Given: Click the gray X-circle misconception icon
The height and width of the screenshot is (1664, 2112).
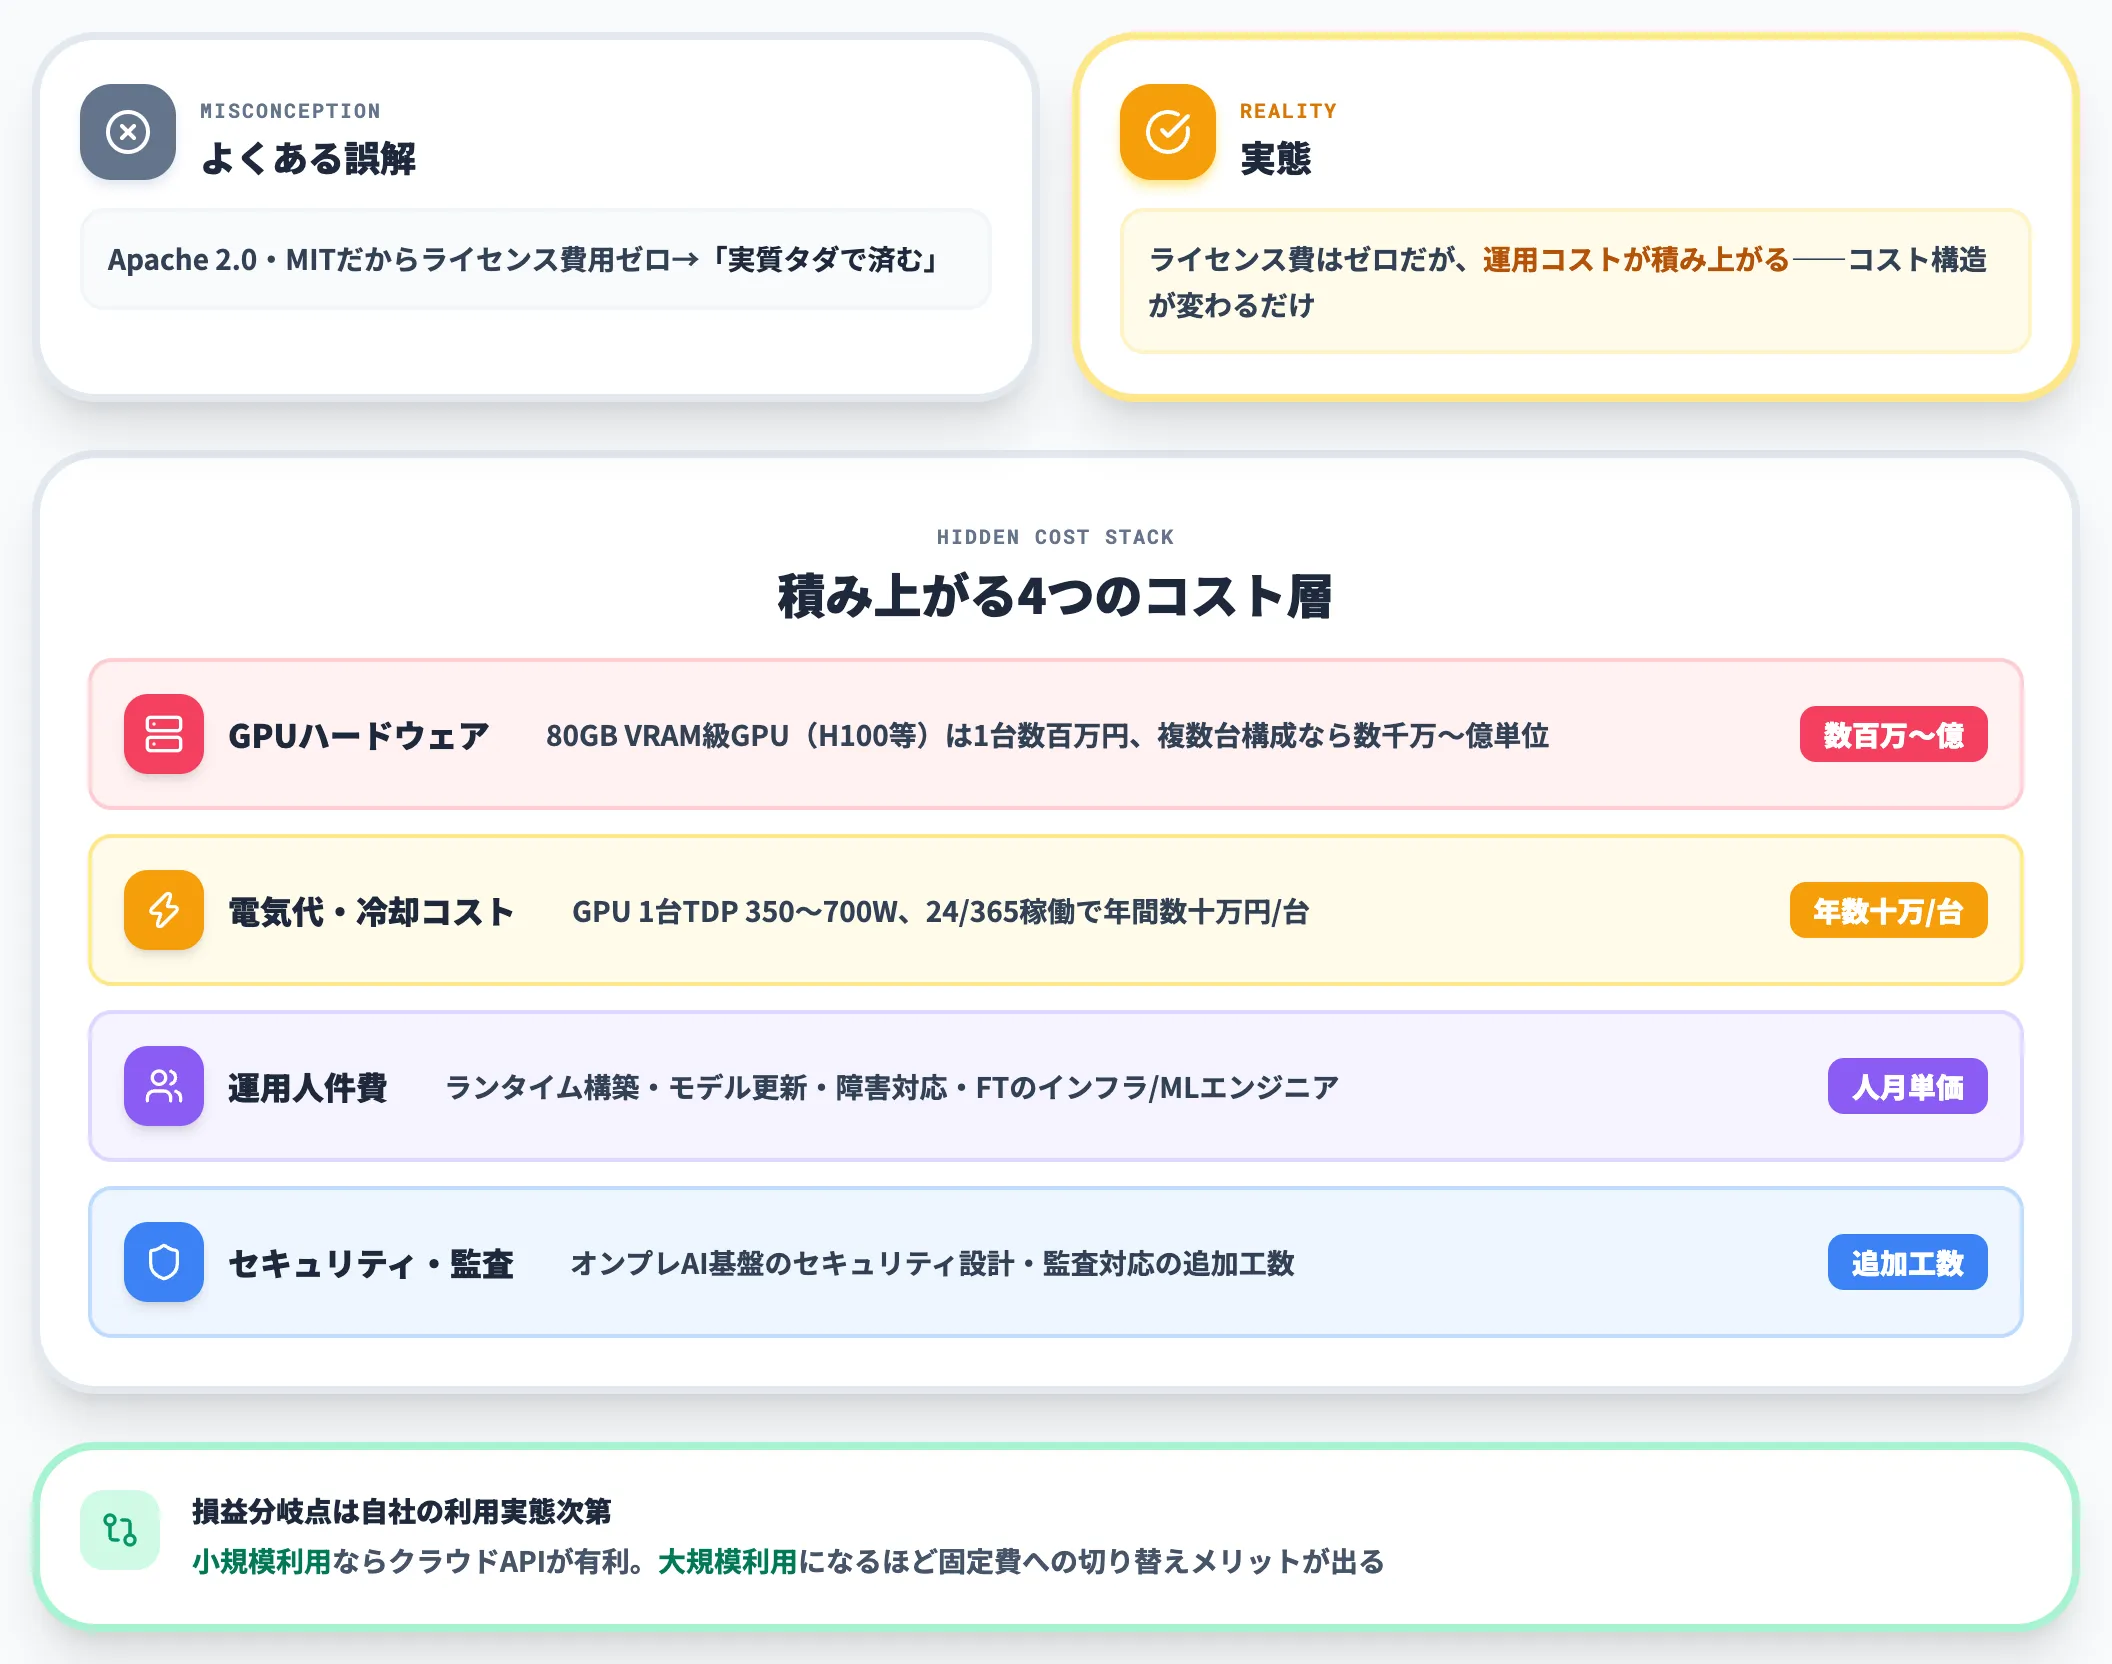Looking at the screenshot, I should [x=128, y=132].
